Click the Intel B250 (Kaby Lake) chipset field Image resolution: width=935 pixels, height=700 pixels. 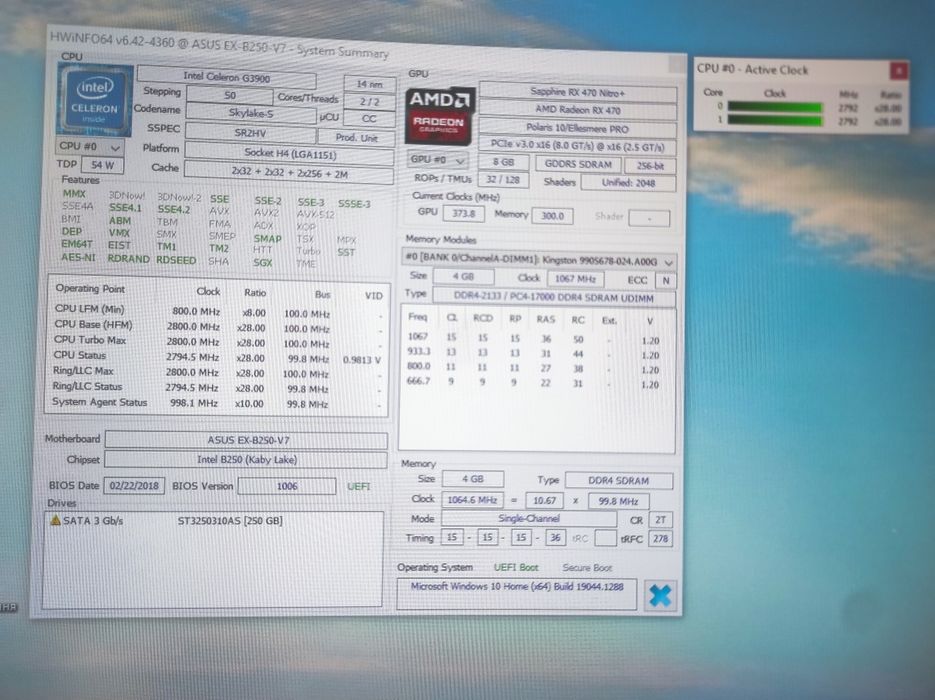[x=246, y=460]
